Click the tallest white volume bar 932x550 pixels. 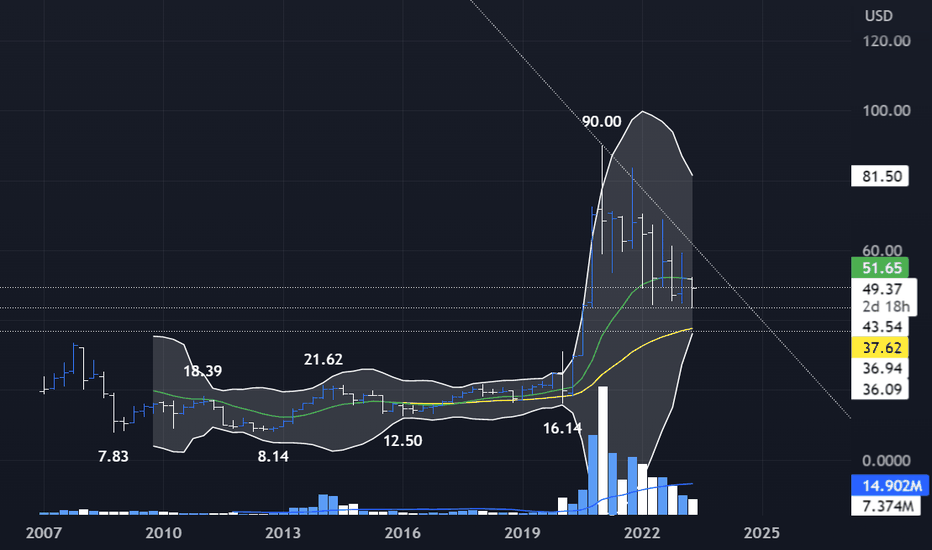point(603,450)
